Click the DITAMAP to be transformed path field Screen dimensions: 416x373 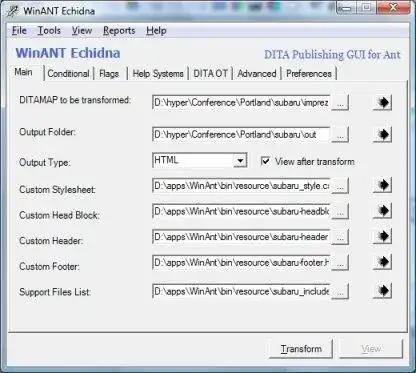(241, 103)
